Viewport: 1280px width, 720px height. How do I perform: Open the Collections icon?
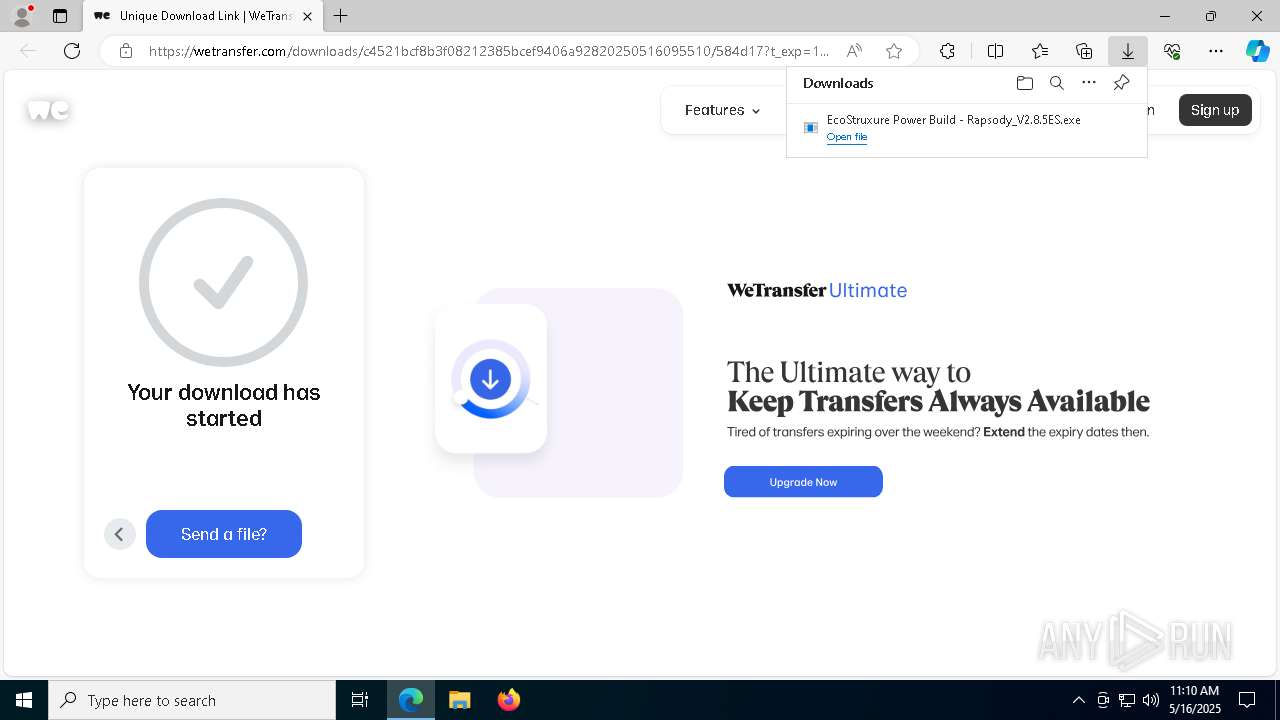(x=1084, y=51)
